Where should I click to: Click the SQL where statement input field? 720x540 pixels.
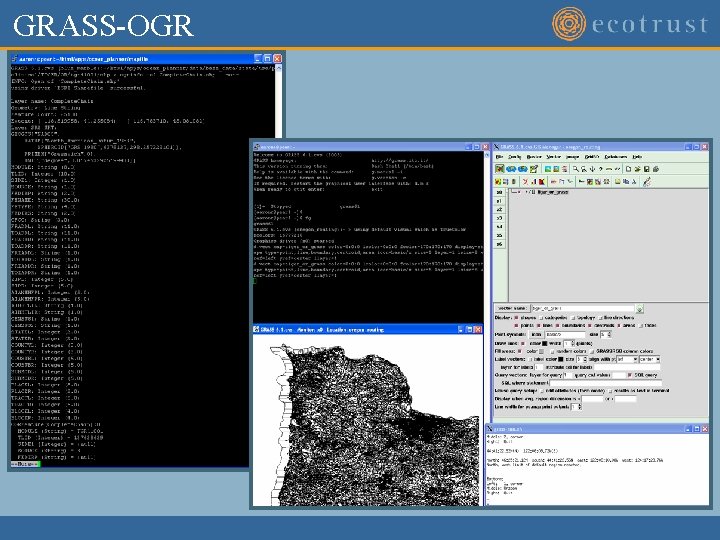click(x=606, y=383)
